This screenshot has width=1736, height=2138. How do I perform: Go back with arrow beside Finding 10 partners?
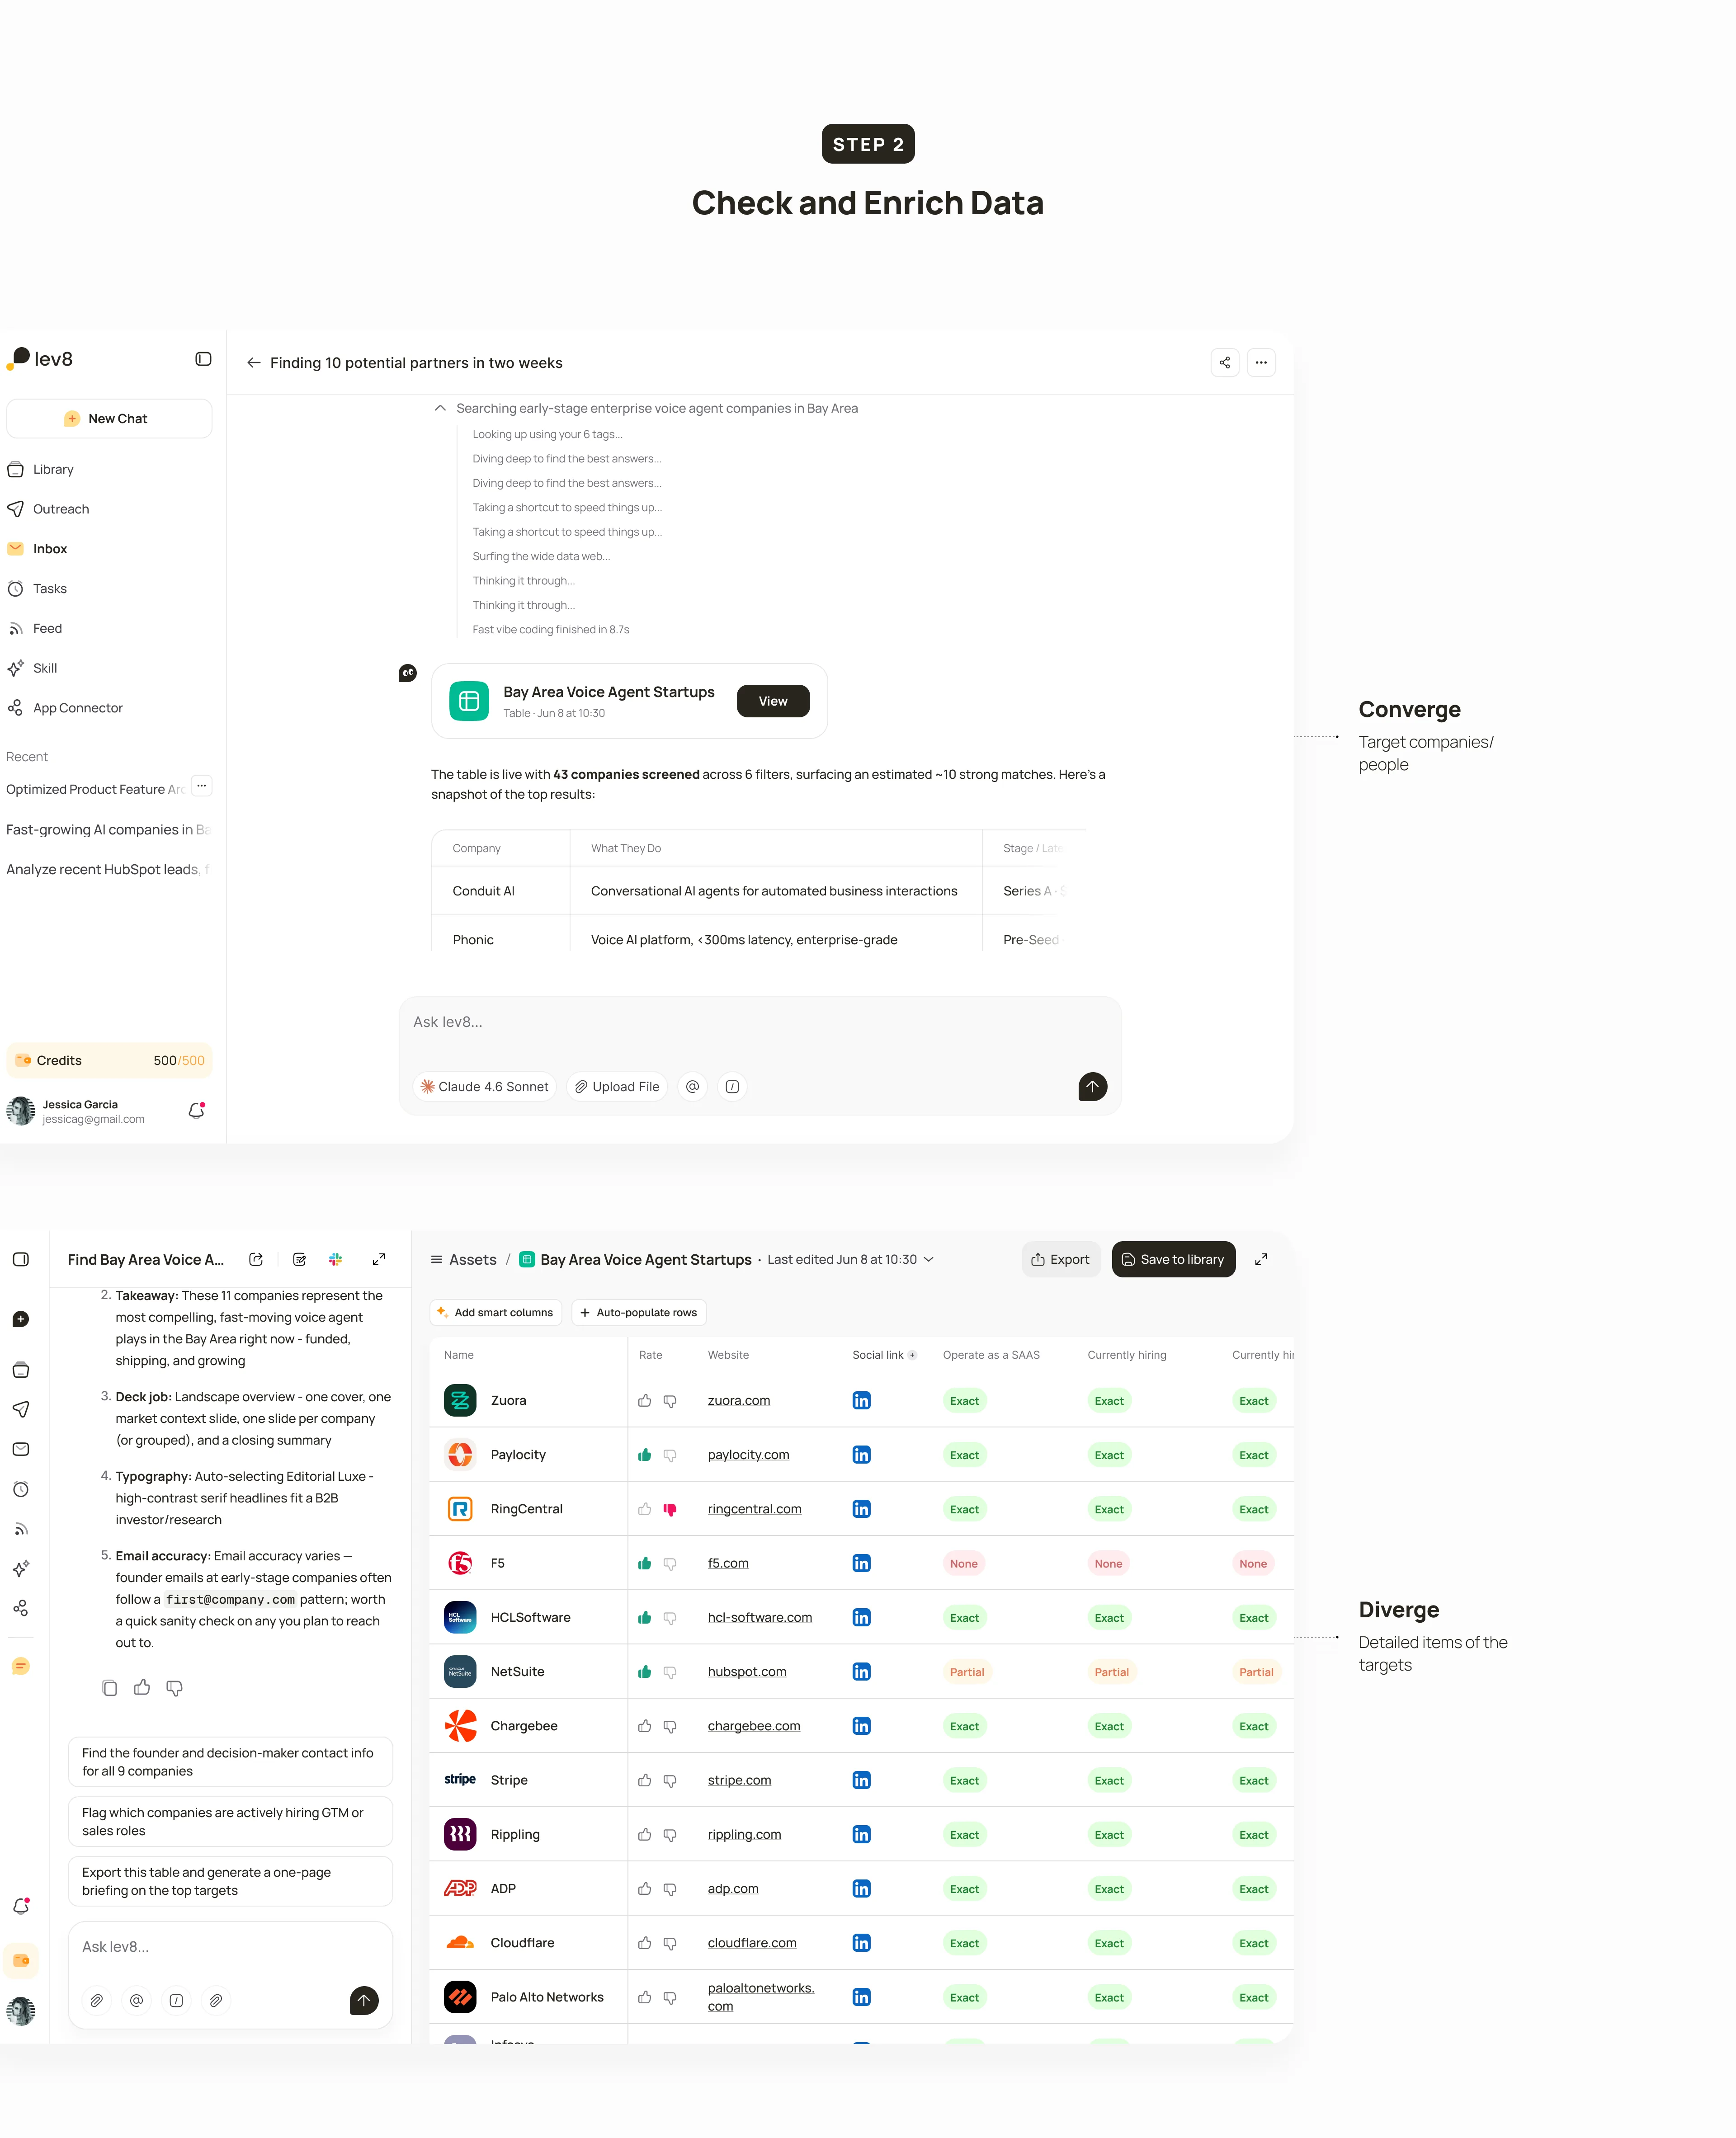coord(254,363)
